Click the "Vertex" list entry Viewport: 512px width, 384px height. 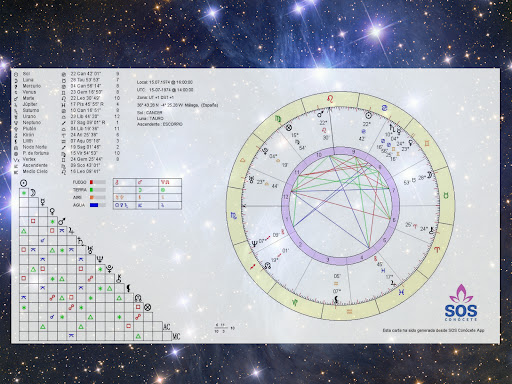(x=67, y=159)
